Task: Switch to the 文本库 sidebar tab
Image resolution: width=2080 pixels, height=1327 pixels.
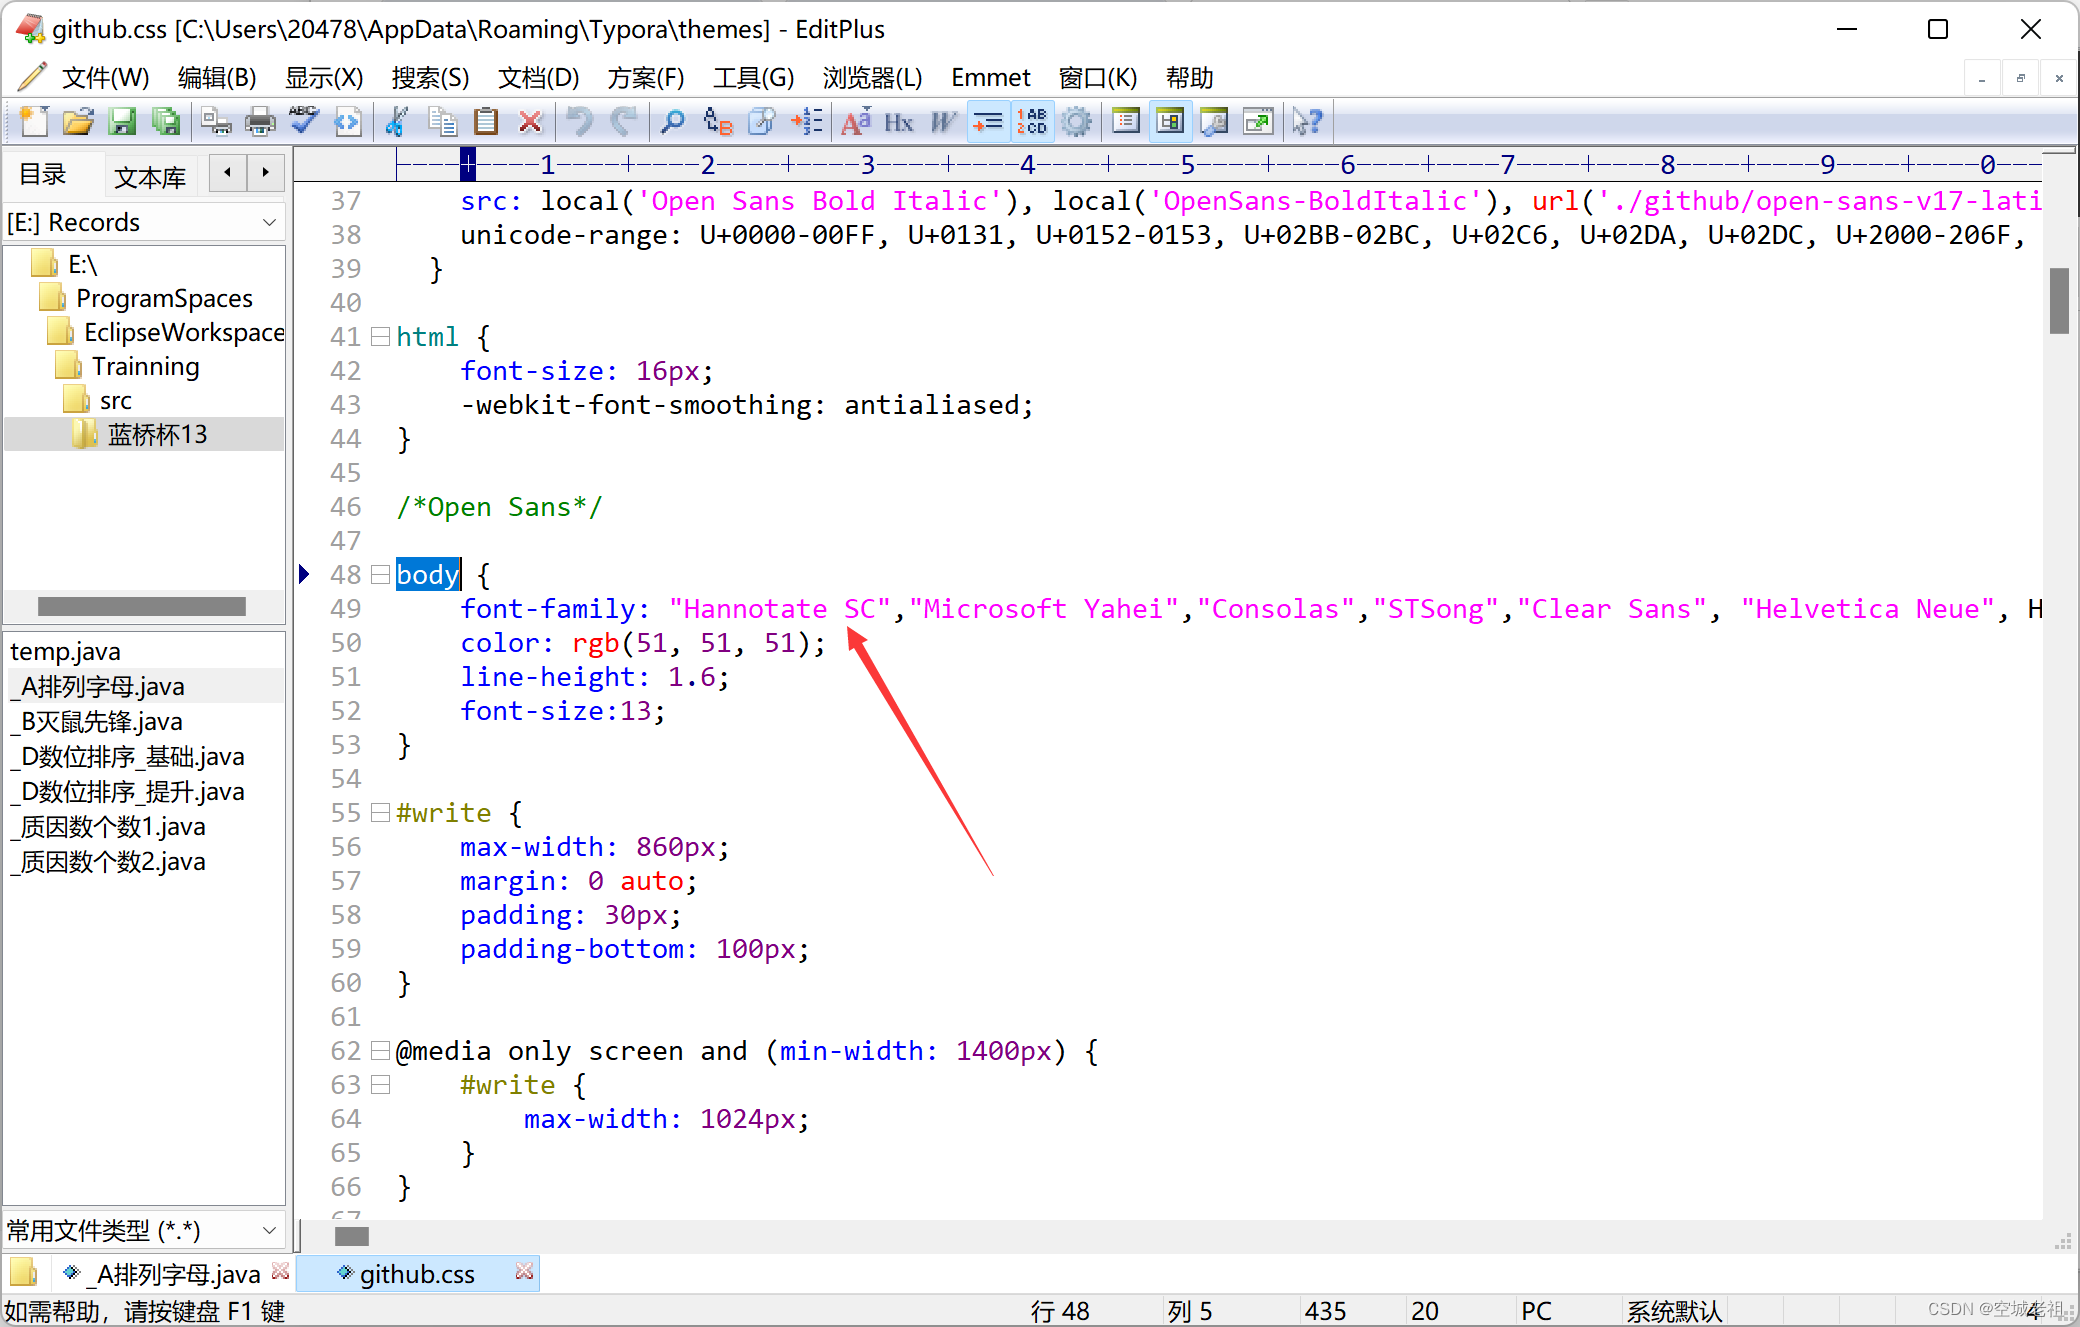Action: click(x=150, y=177)
